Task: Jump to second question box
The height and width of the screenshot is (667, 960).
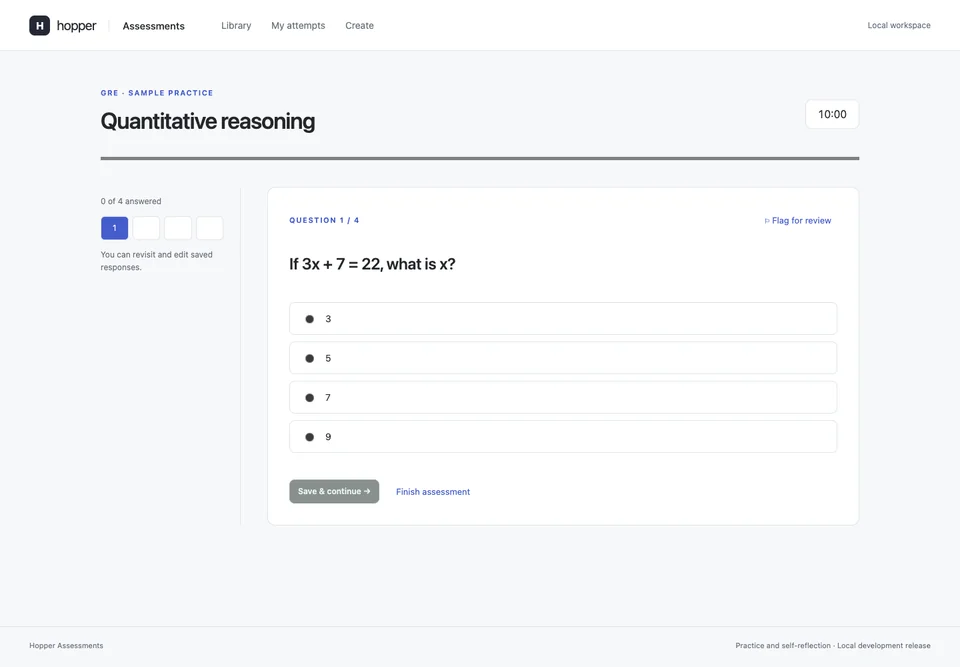Action: [x=146, y=228]
